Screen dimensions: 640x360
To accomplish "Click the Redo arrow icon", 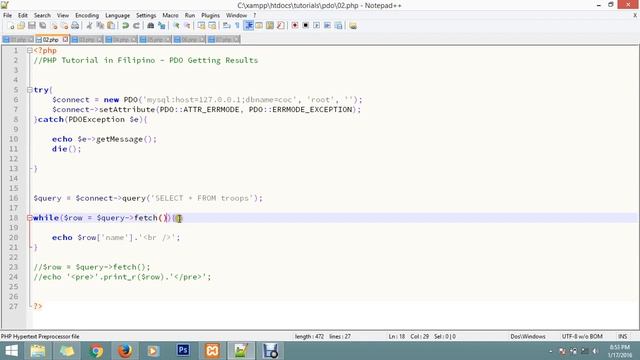I will point(136,26).
